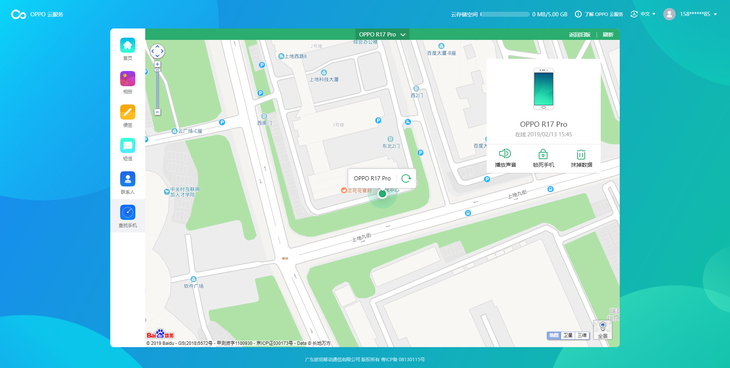
Task: Switch map to satellite view
Action: [568, 335]
